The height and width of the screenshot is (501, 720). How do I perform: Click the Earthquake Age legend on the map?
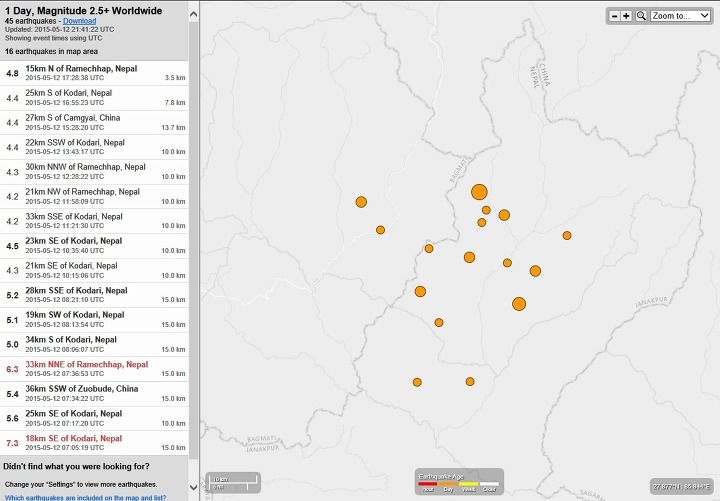tap(459, 482)
